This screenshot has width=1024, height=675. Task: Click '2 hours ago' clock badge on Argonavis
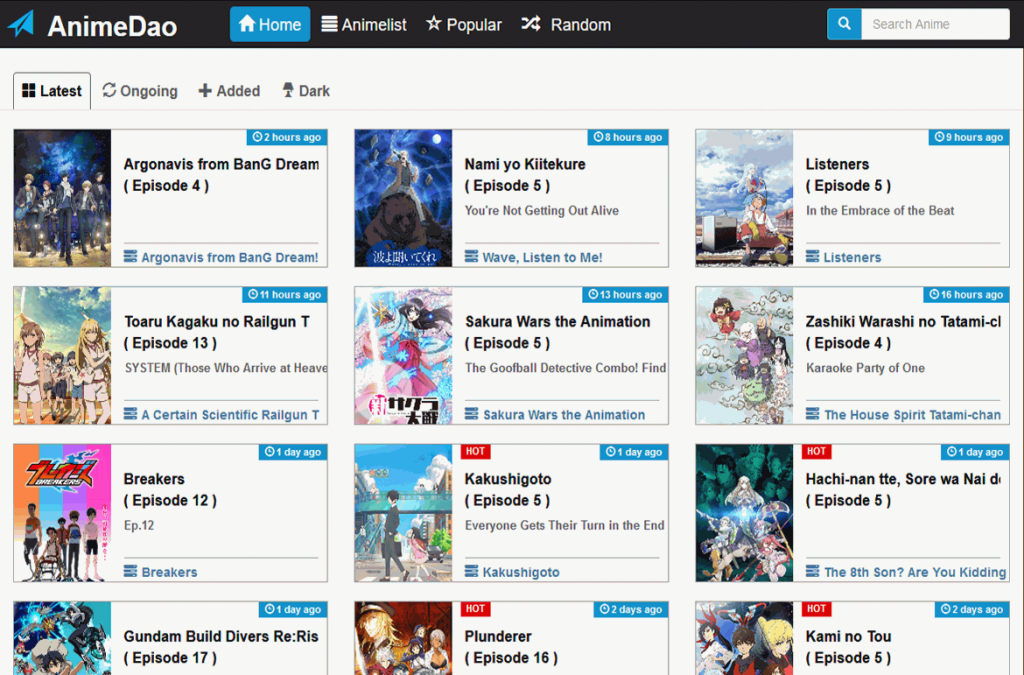click(x=287, y=137)
